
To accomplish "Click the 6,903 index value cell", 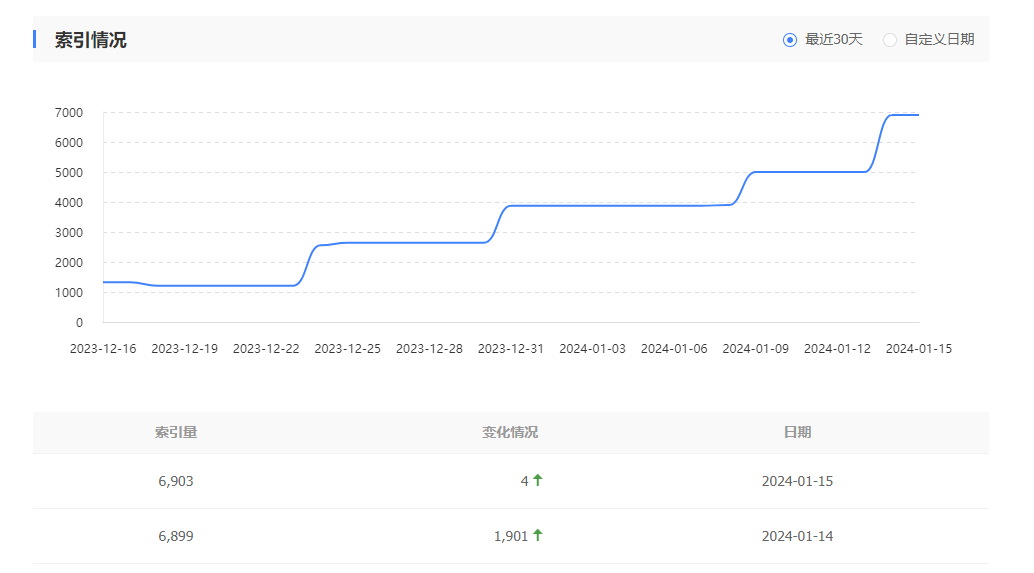I will coord(175,481).
